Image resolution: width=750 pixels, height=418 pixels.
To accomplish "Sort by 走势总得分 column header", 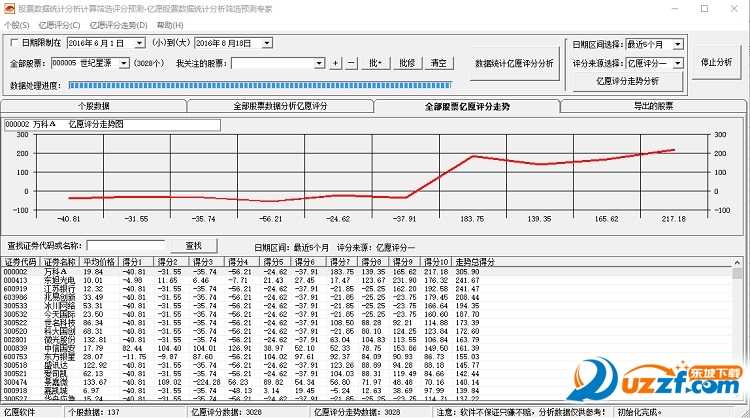I will click(x=474, y=262).
